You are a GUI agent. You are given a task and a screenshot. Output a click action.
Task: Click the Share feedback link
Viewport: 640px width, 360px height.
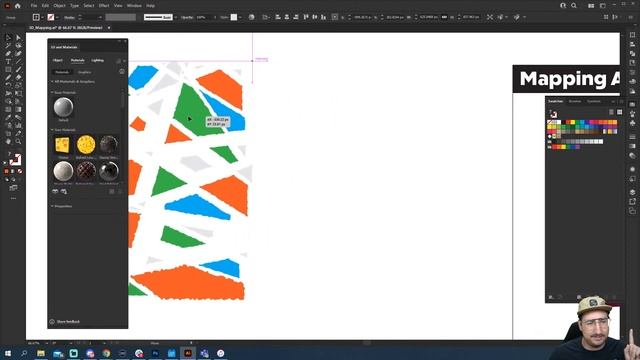pyautogui.click(x=68, y=322)
